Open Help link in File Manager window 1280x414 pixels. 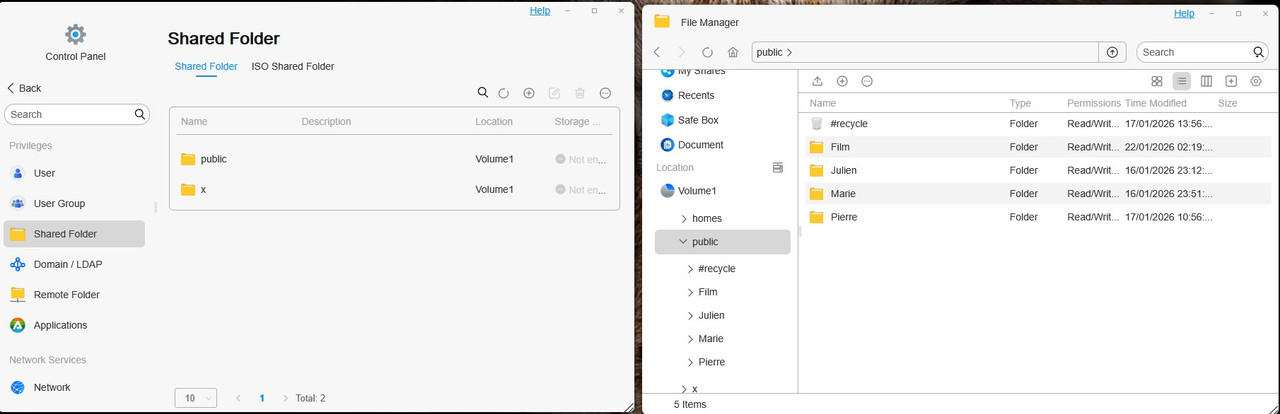coord(1184,13)
